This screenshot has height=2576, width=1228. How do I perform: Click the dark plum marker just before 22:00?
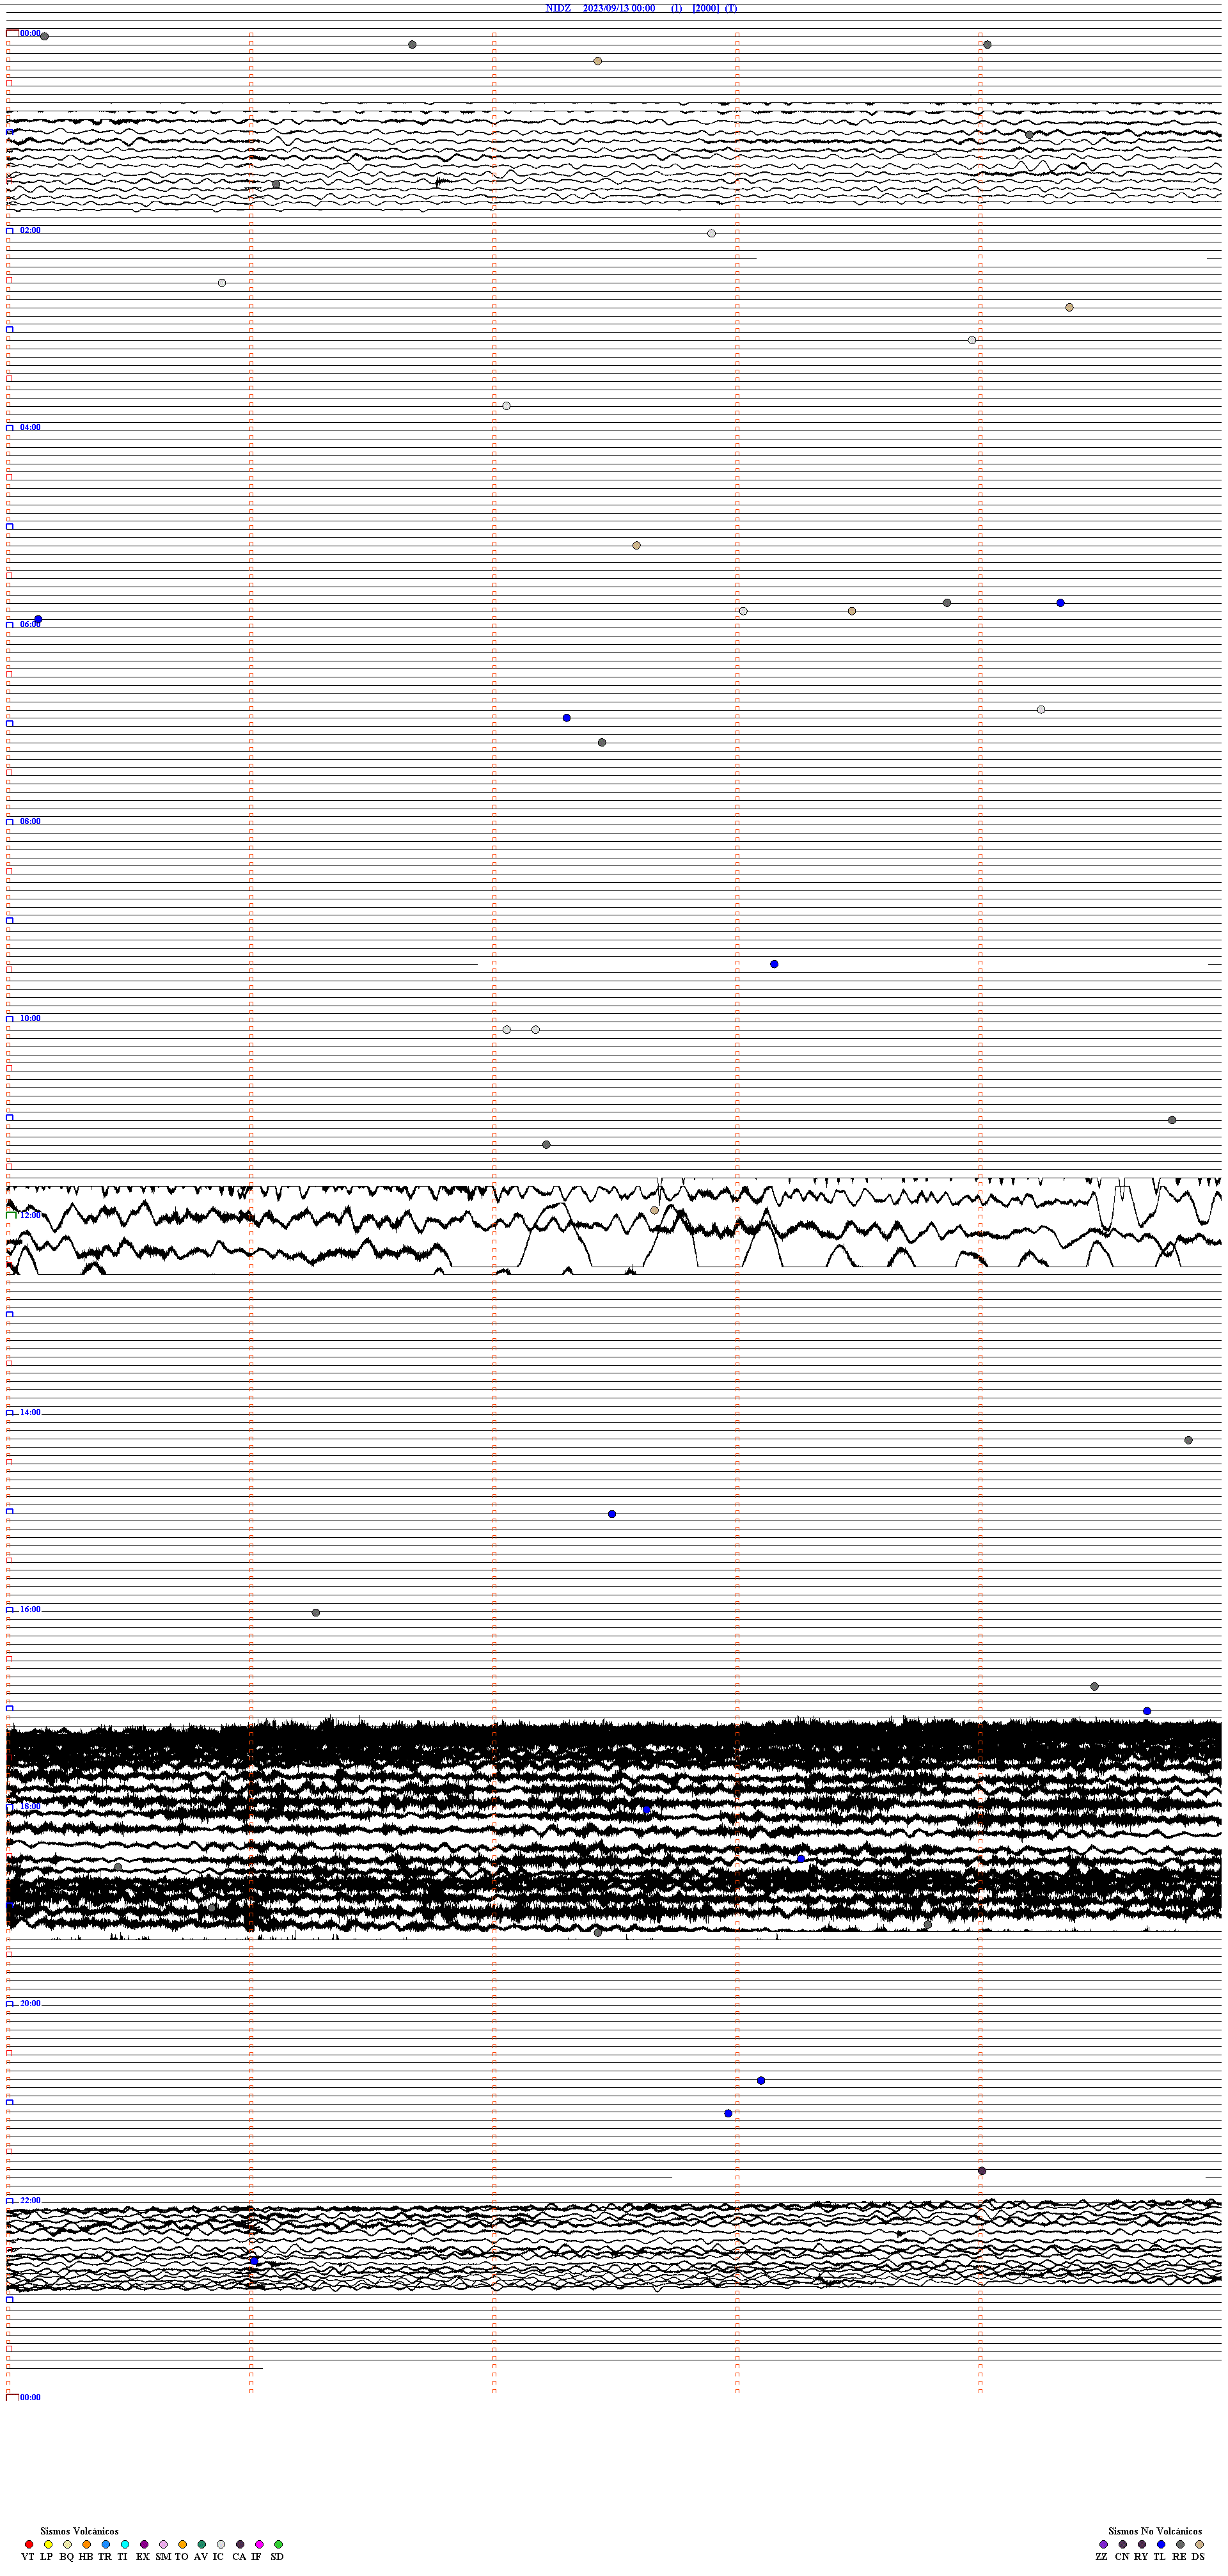click(982, 2171)
